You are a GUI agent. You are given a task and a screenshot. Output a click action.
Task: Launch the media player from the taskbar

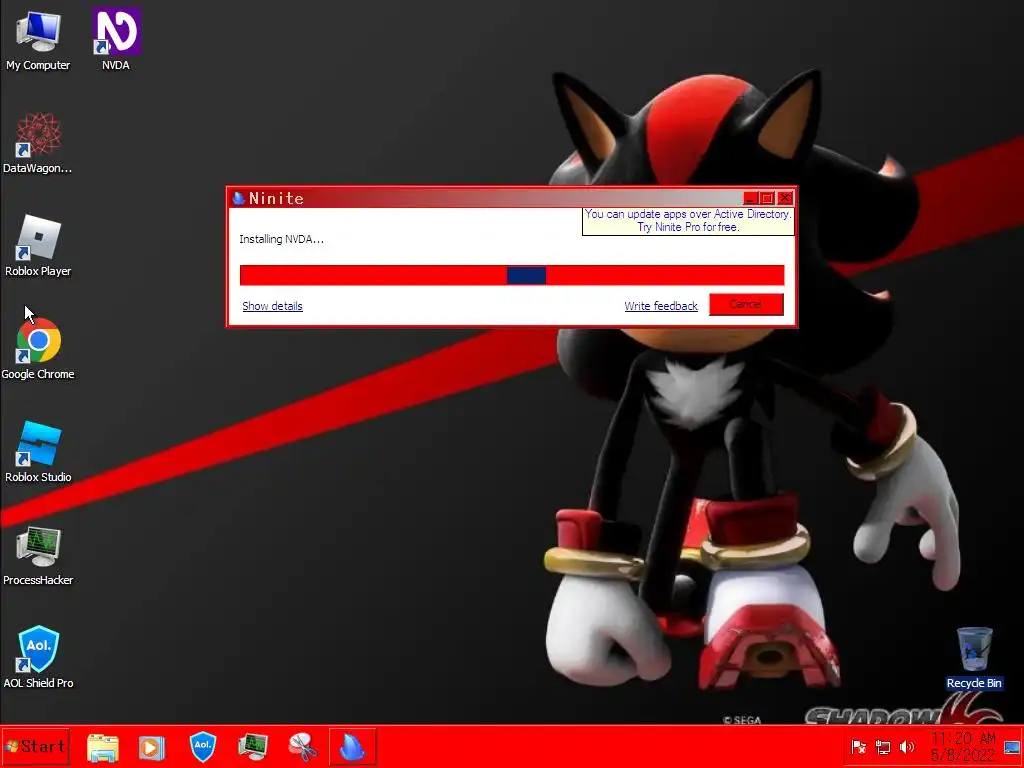coord(152,747)
